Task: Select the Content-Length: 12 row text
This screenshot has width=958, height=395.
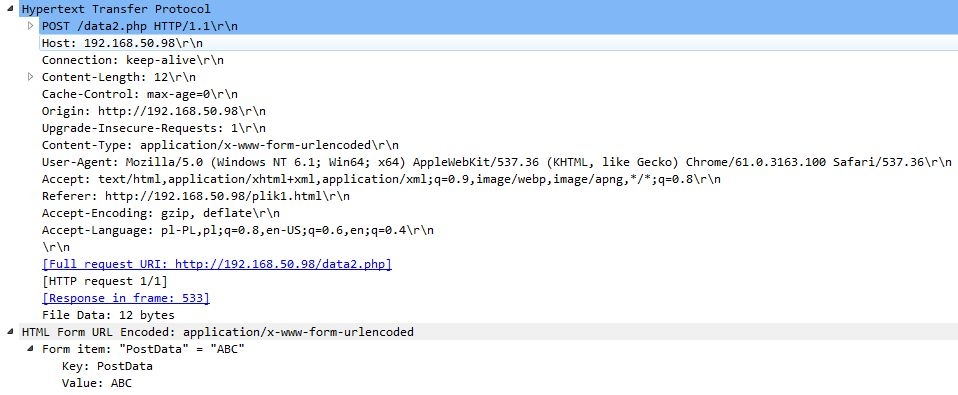Action: [119, 77]
